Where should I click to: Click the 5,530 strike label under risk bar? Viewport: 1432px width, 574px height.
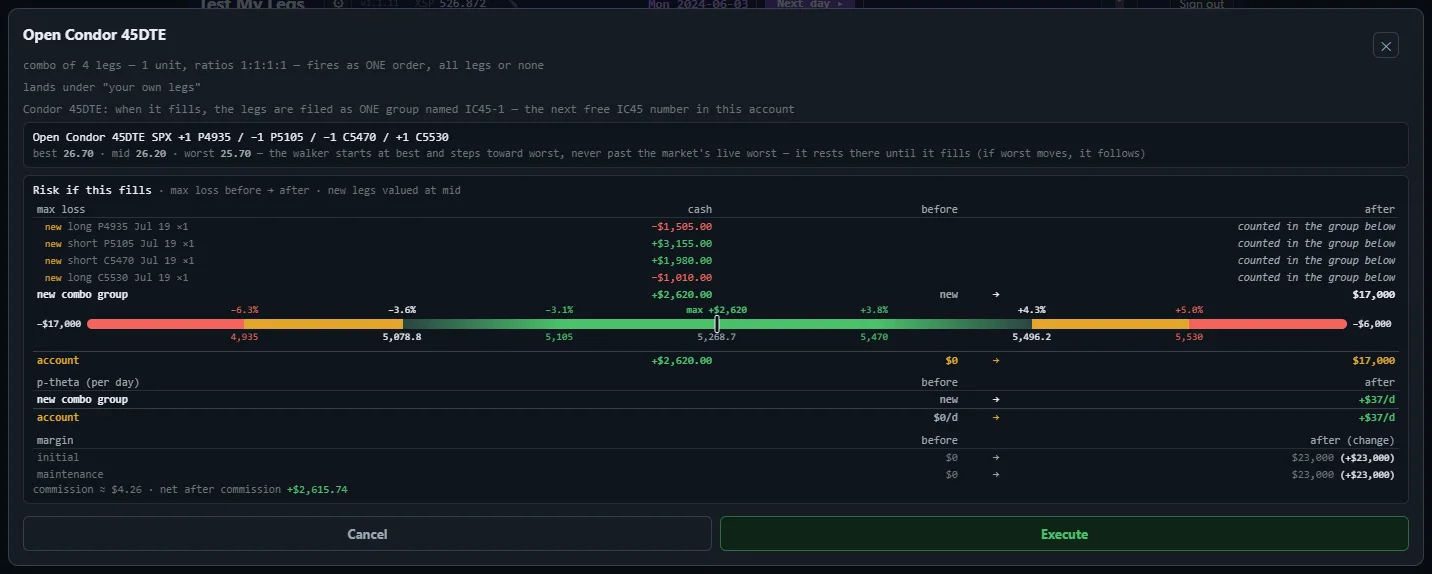(x=1189, y=337)
